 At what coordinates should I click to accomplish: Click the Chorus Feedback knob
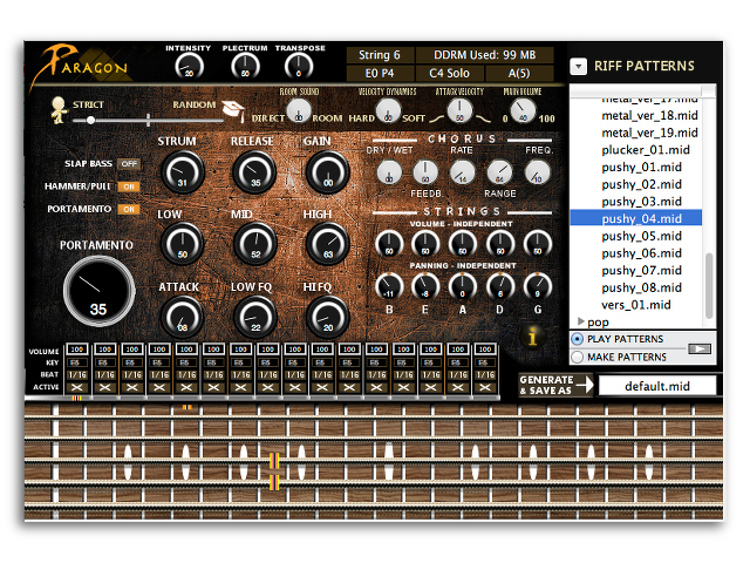(x=425, y=172)
